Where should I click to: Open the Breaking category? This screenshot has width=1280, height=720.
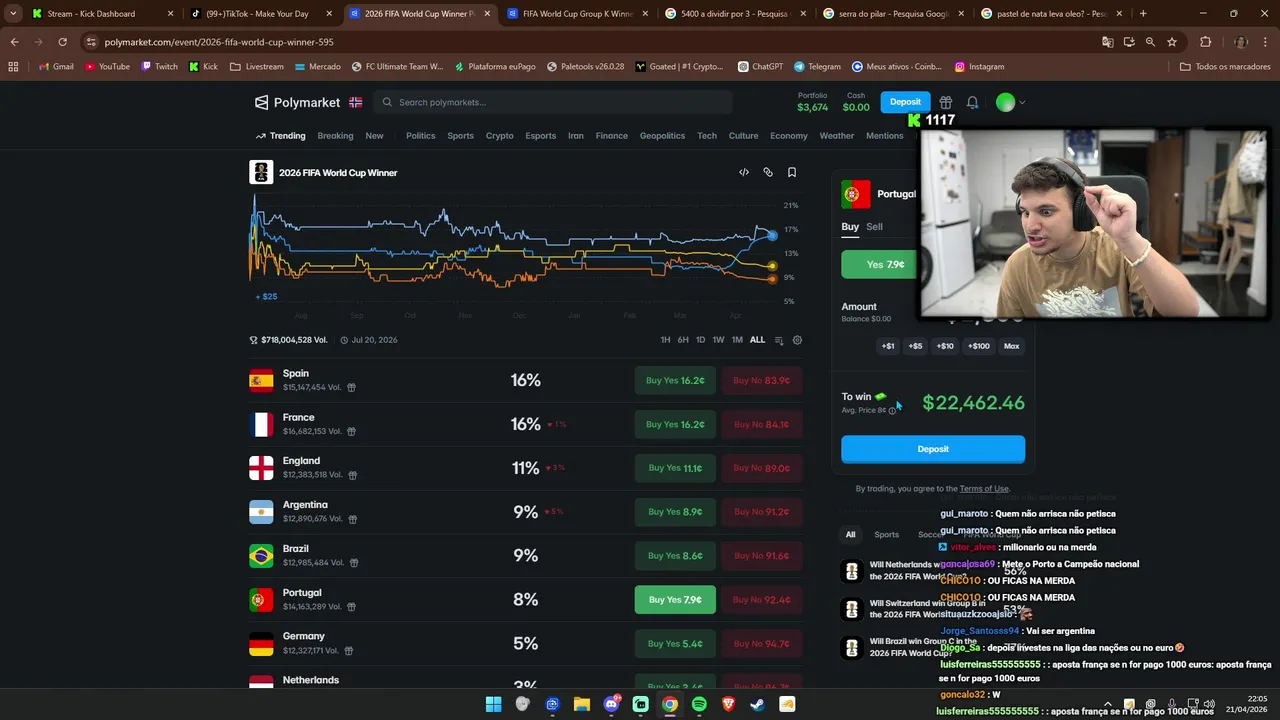[335, 136]
